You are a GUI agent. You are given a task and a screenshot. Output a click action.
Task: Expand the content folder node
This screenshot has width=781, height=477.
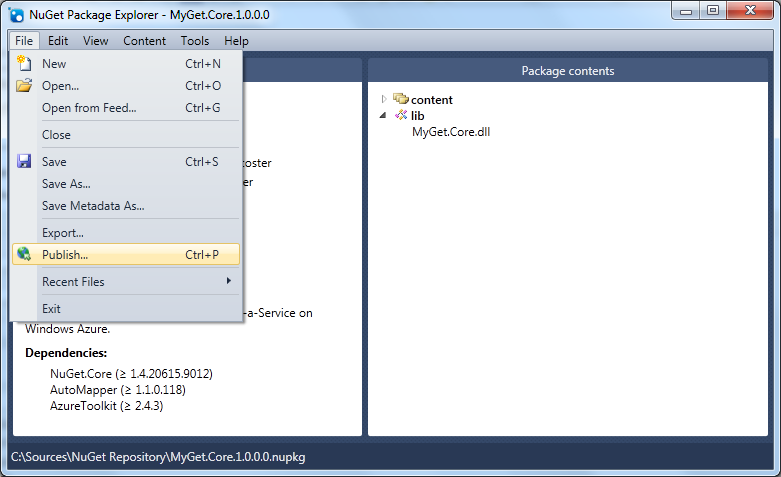point(384,99)
